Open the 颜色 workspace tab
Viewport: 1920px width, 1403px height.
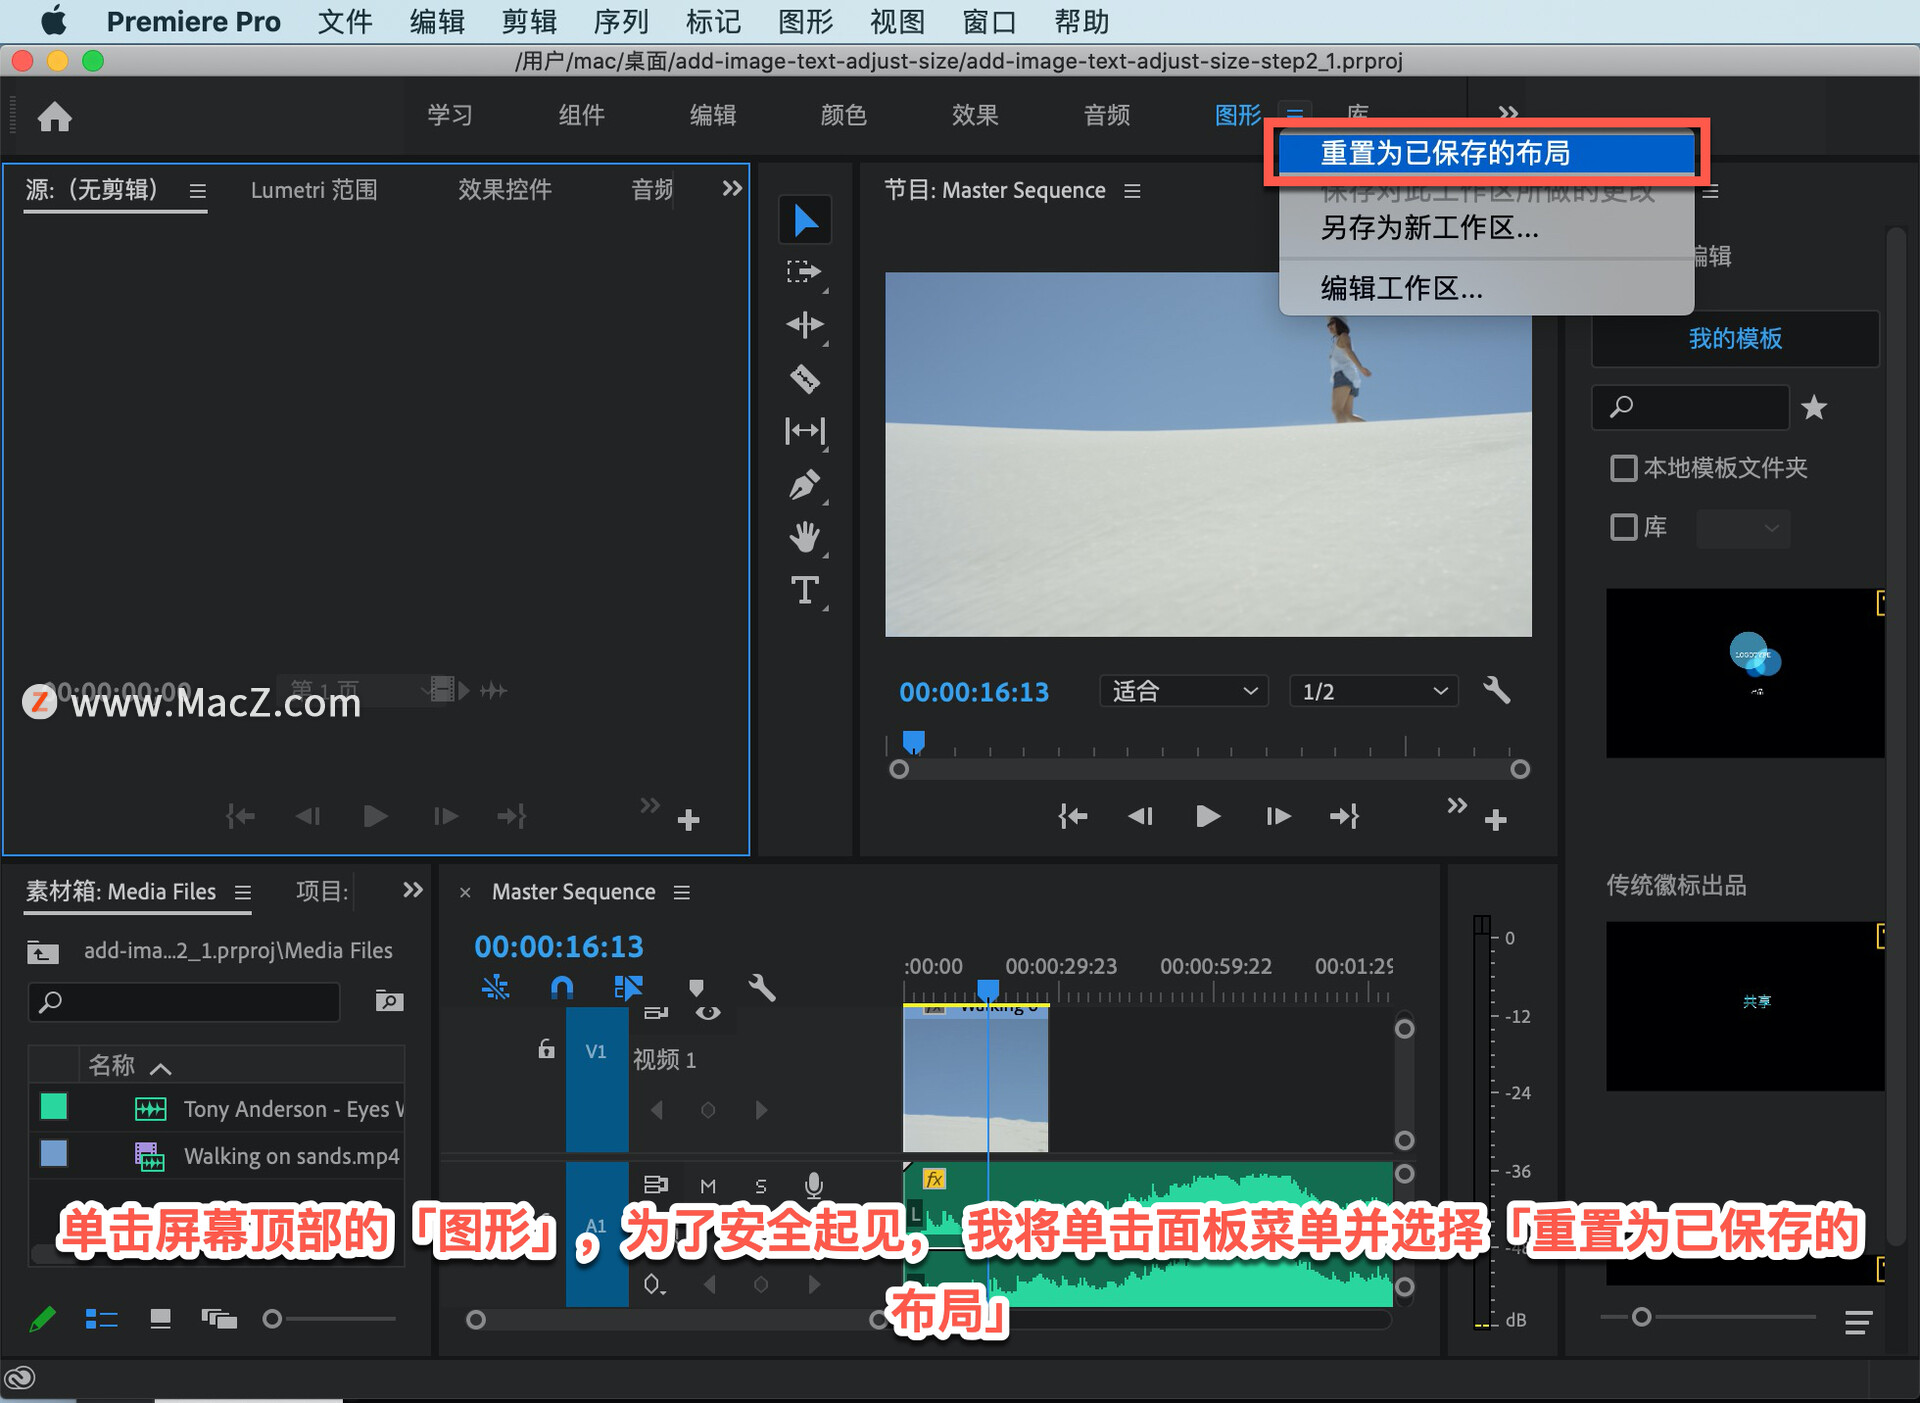843,115
